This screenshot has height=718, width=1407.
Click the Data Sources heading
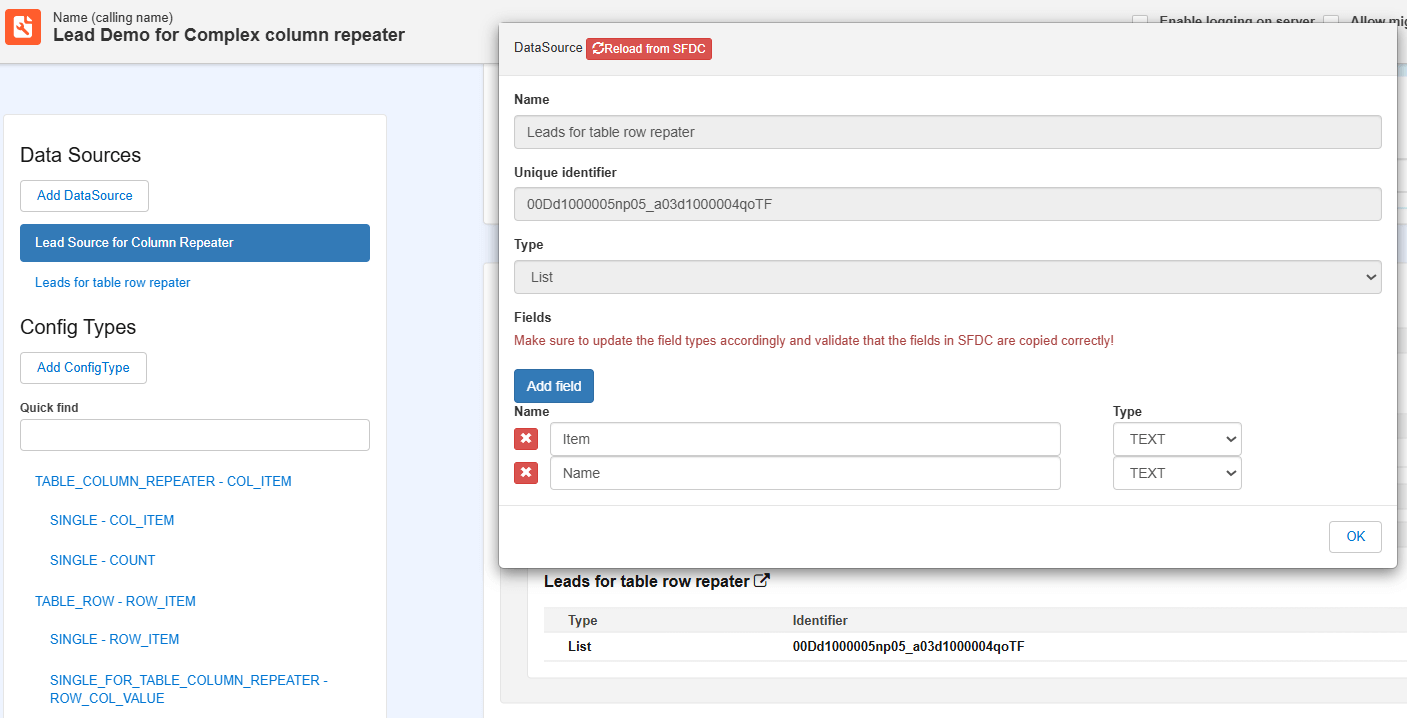80,155
